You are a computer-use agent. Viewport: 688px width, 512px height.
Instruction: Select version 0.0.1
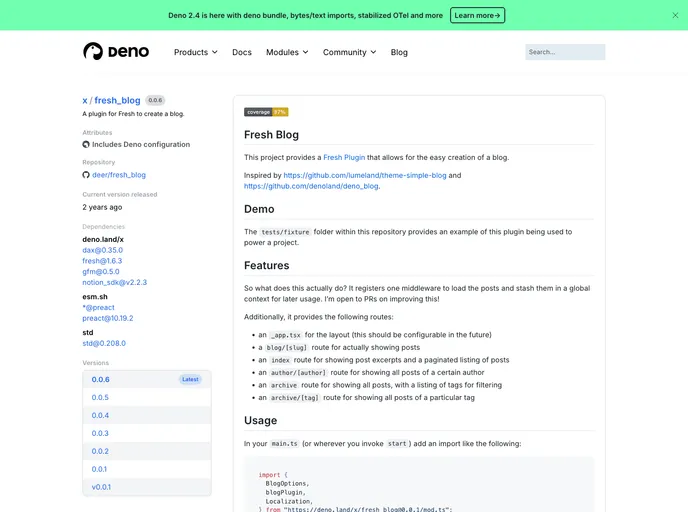[147, 469]
